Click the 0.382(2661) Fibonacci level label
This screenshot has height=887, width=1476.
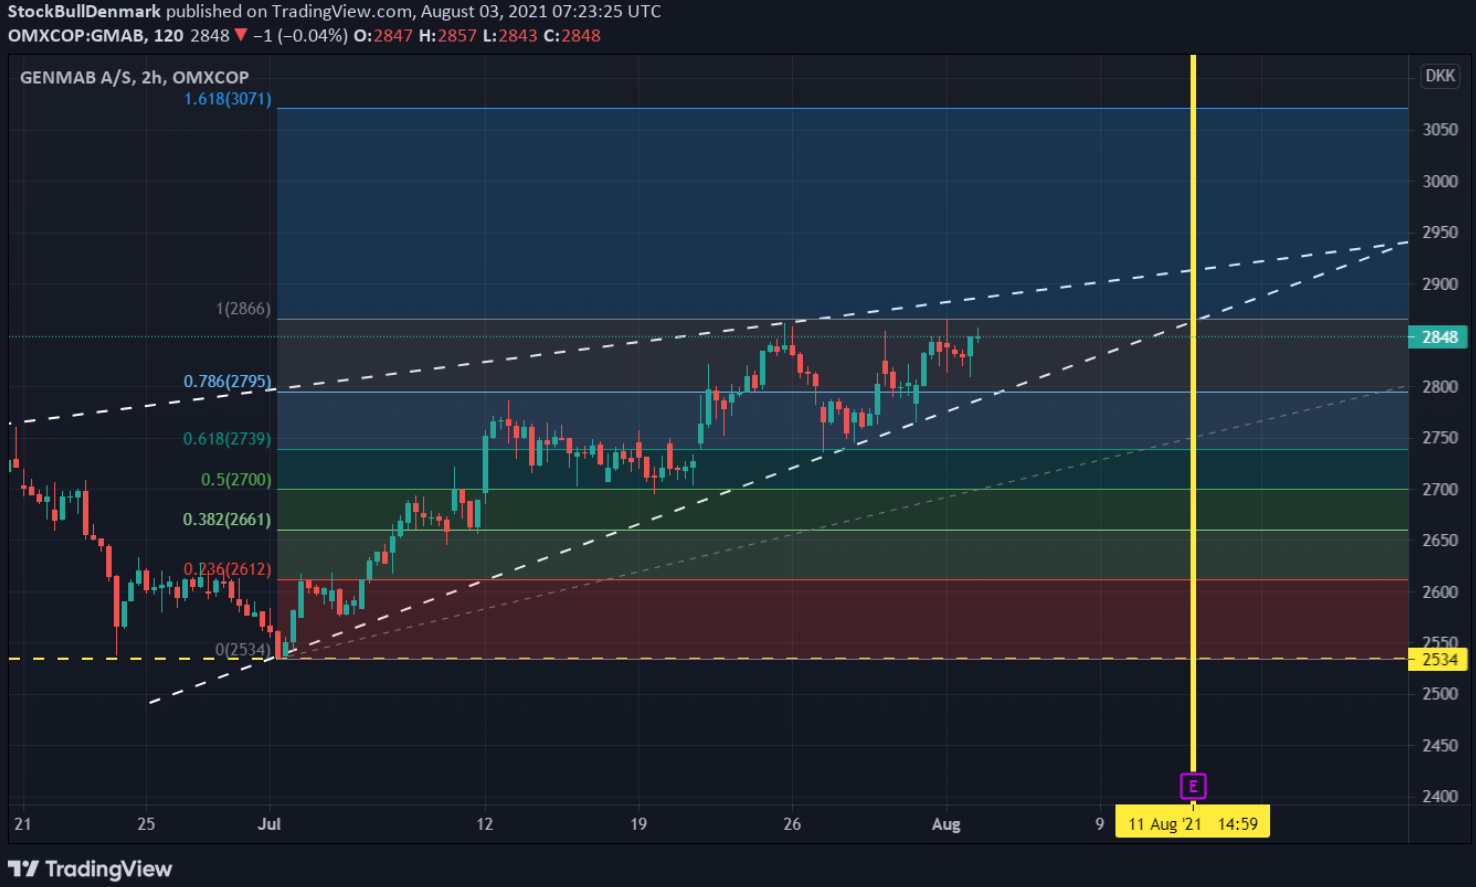pyautogui.click(x=227, y=520)
